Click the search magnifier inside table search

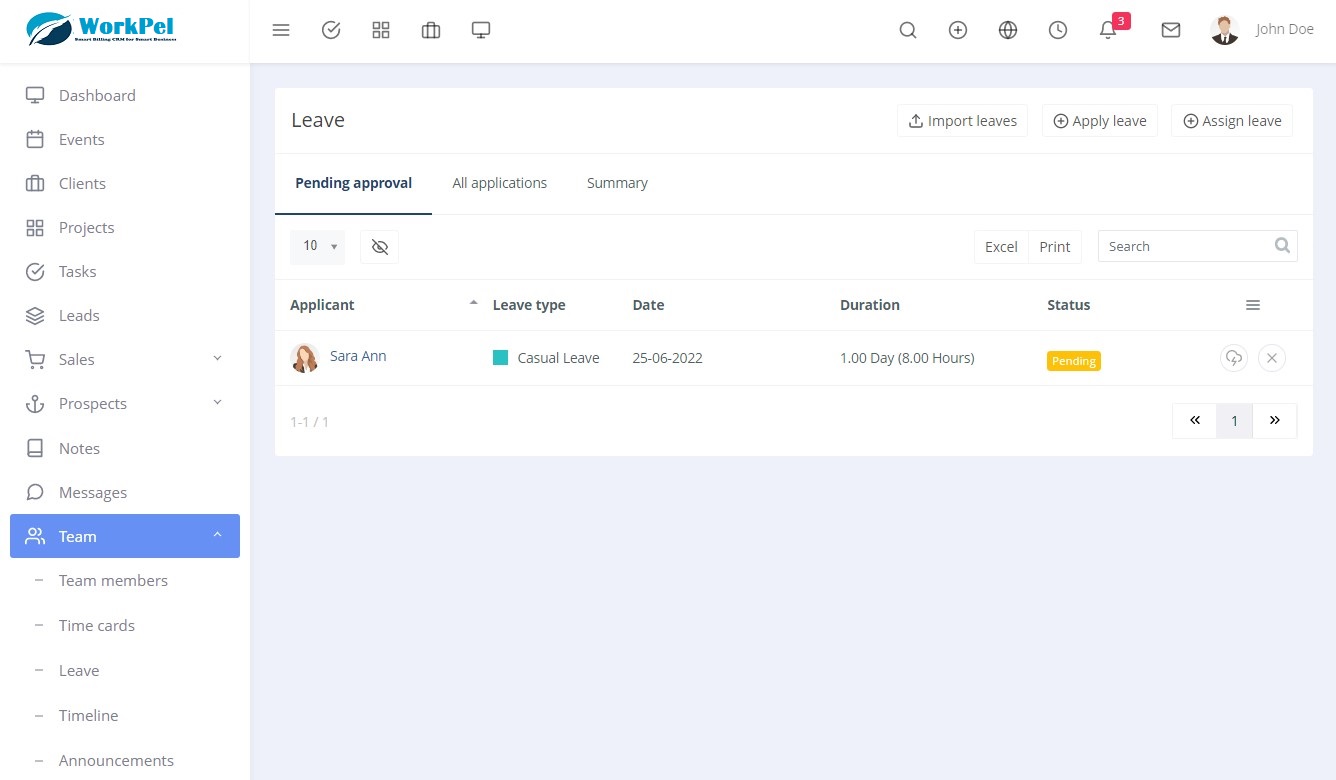[x=1283, y=246]
